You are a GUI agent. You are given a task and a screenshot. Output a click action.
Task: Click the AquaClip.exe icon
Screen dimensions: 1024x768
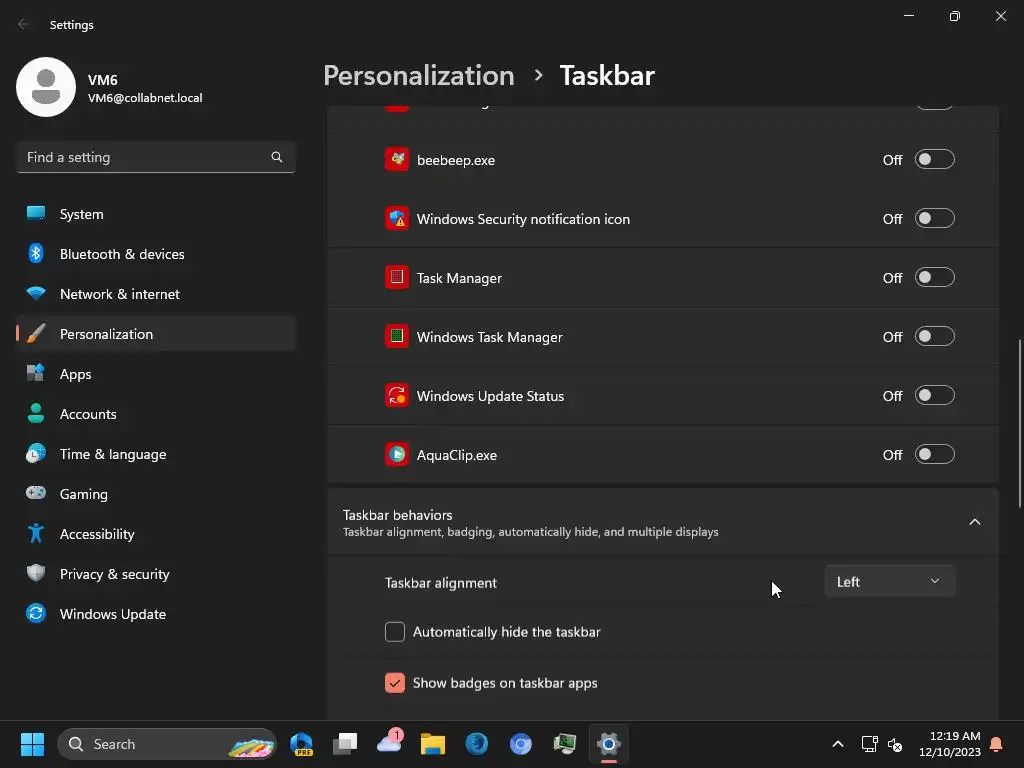point(396,454)
